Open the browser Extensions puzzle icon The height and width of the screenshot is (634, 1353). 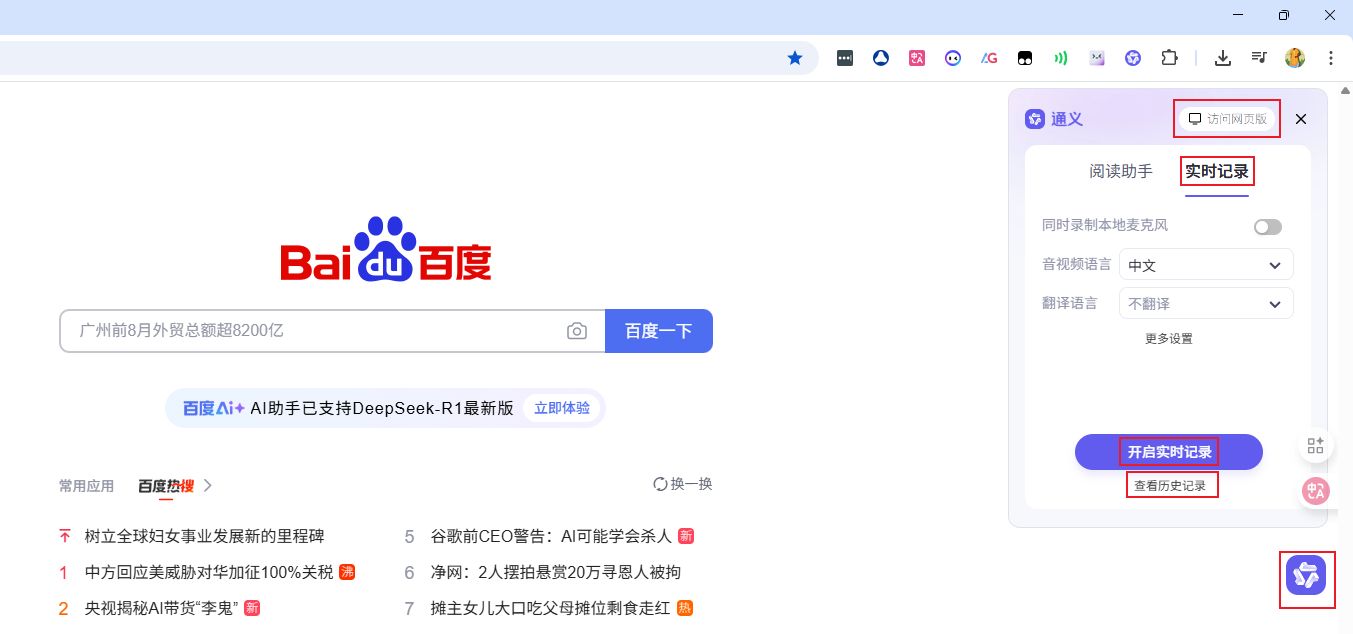[x=1169, y=58]
